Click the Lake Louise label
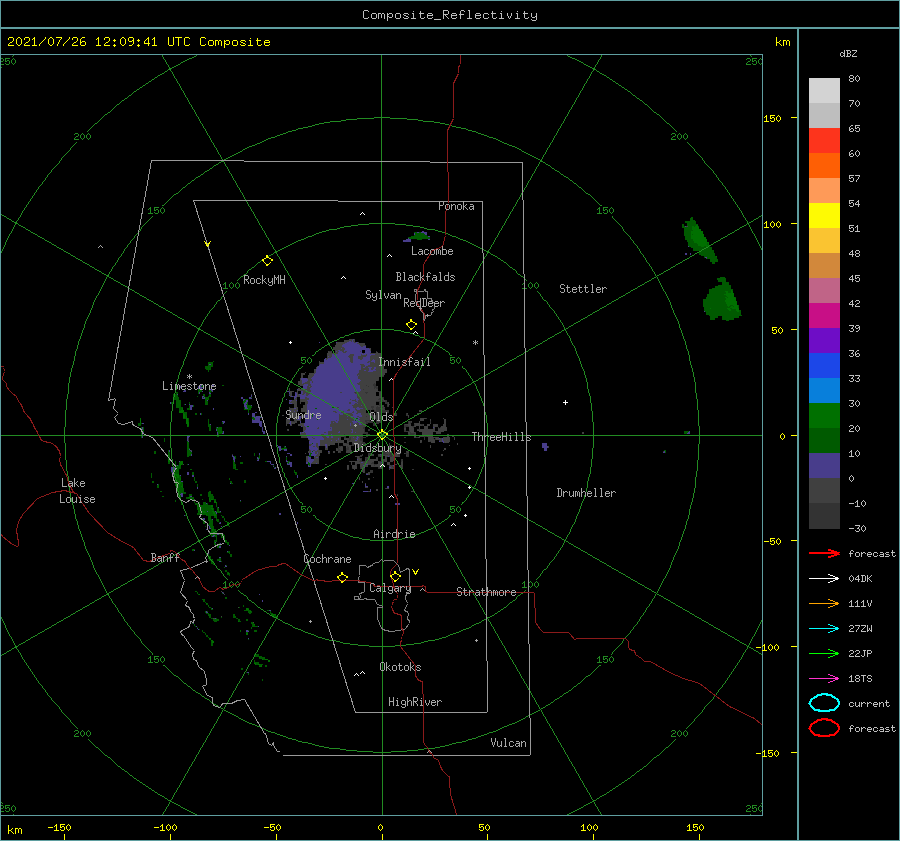This screenshot has width=900, height=841. (x=77, y=491)
